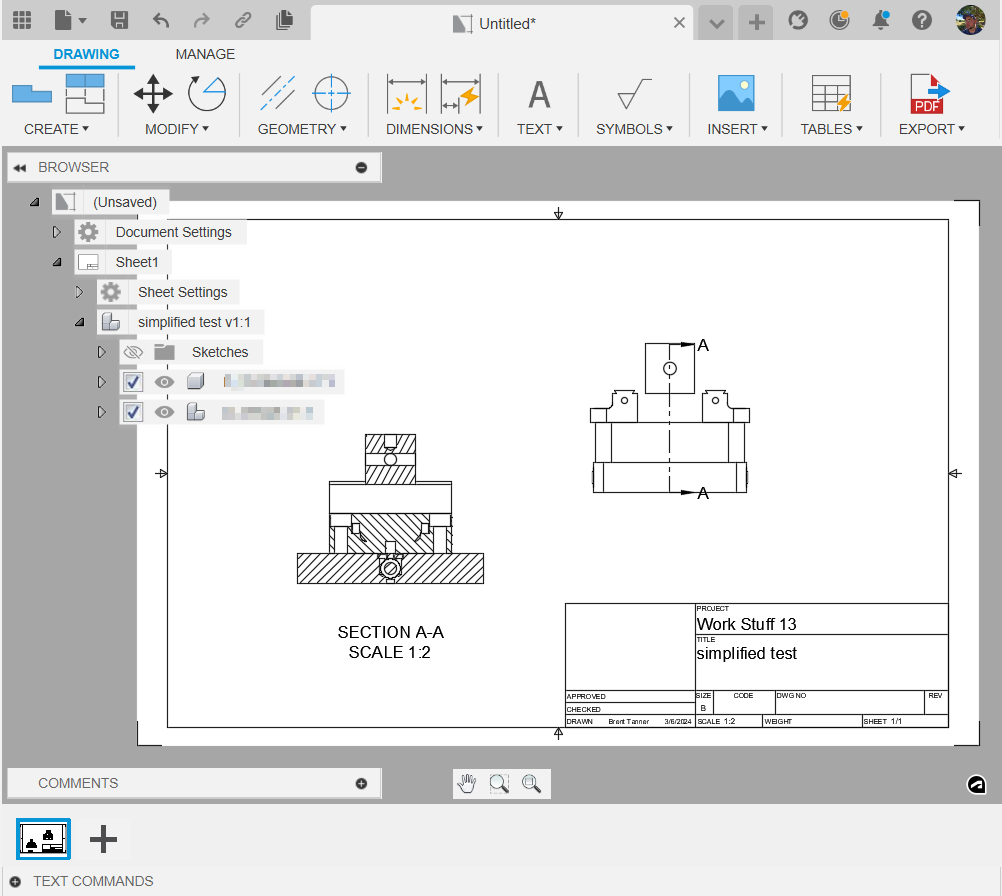
Task: Uncheck the first component checkbox in browser
Action: 132,381
